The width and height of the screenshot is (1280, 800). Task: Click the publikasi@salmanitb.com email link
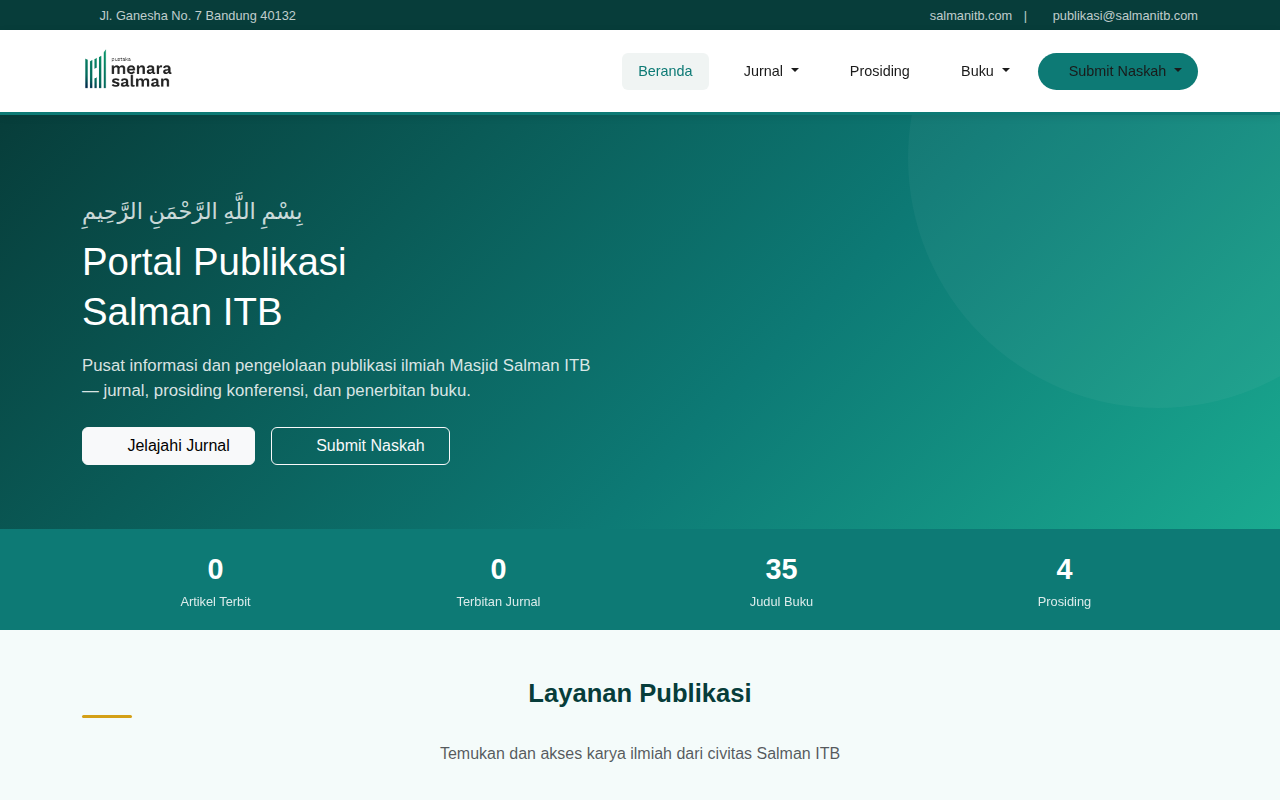click(x=1125, y=15)
